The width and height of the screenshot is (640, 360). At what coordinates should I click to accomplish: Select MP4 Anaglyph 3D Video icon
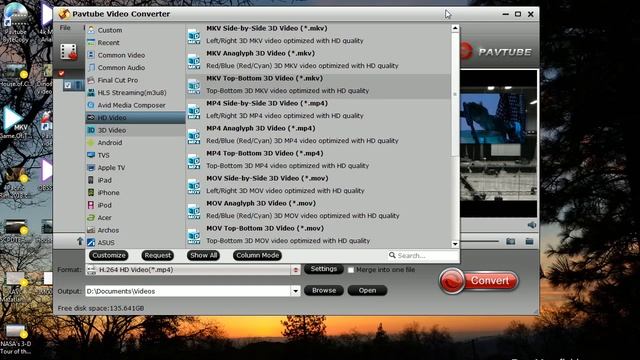click(194, 136)
